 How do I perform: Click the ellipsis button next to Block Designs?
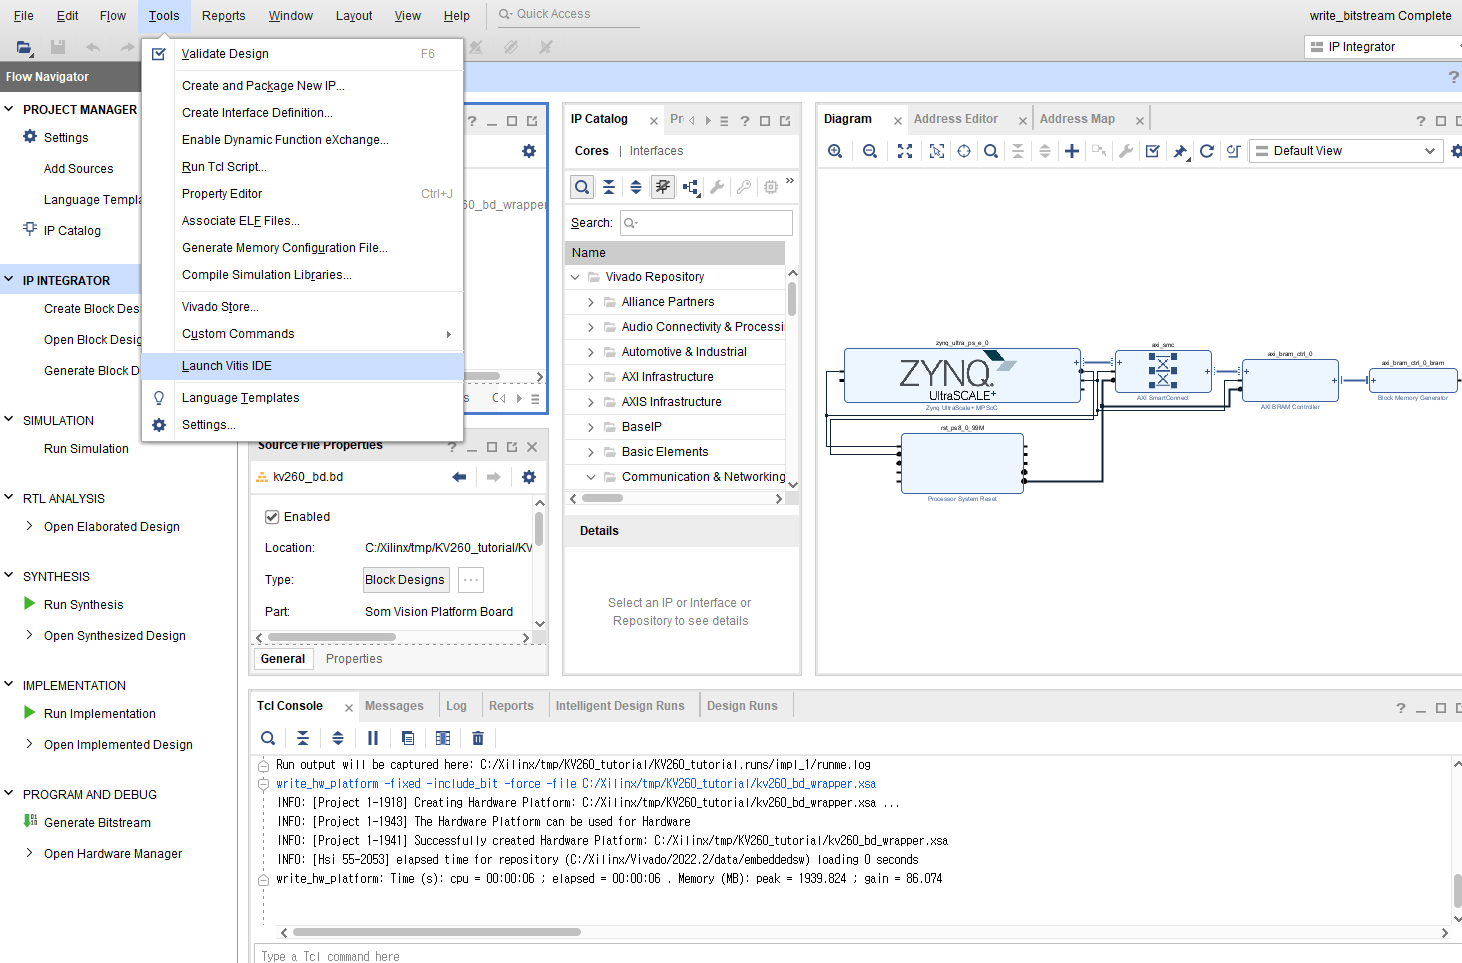[471, 580]
